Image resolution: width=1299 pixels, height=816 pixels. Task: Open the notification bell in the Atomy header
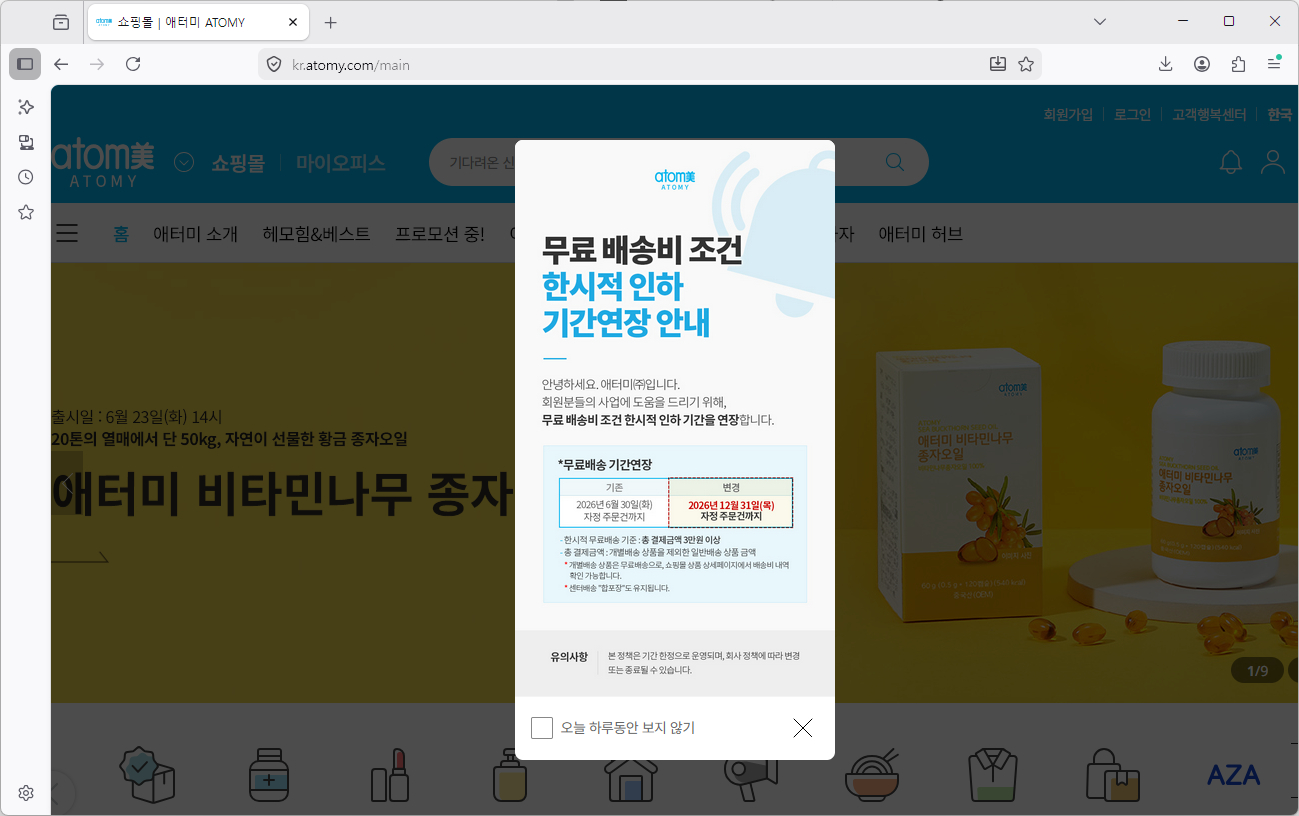[1231, 162]
